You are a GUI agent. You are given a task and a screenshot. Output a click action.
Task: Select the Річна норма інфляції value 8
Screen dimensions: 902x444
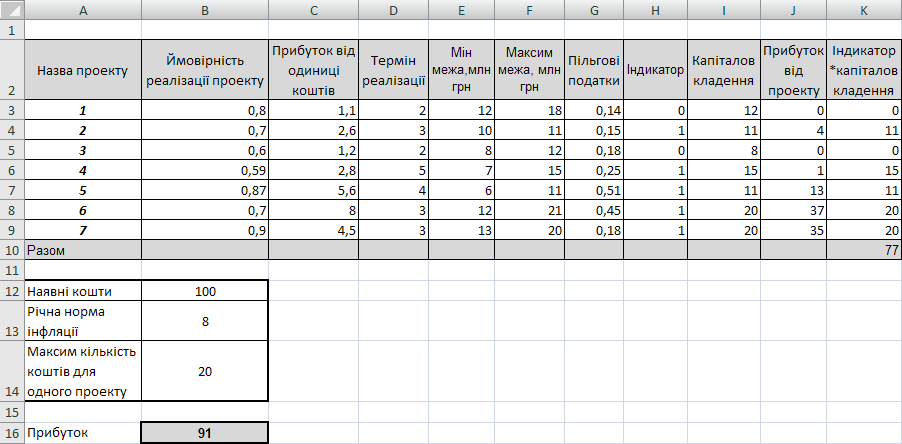click(205, 322)
